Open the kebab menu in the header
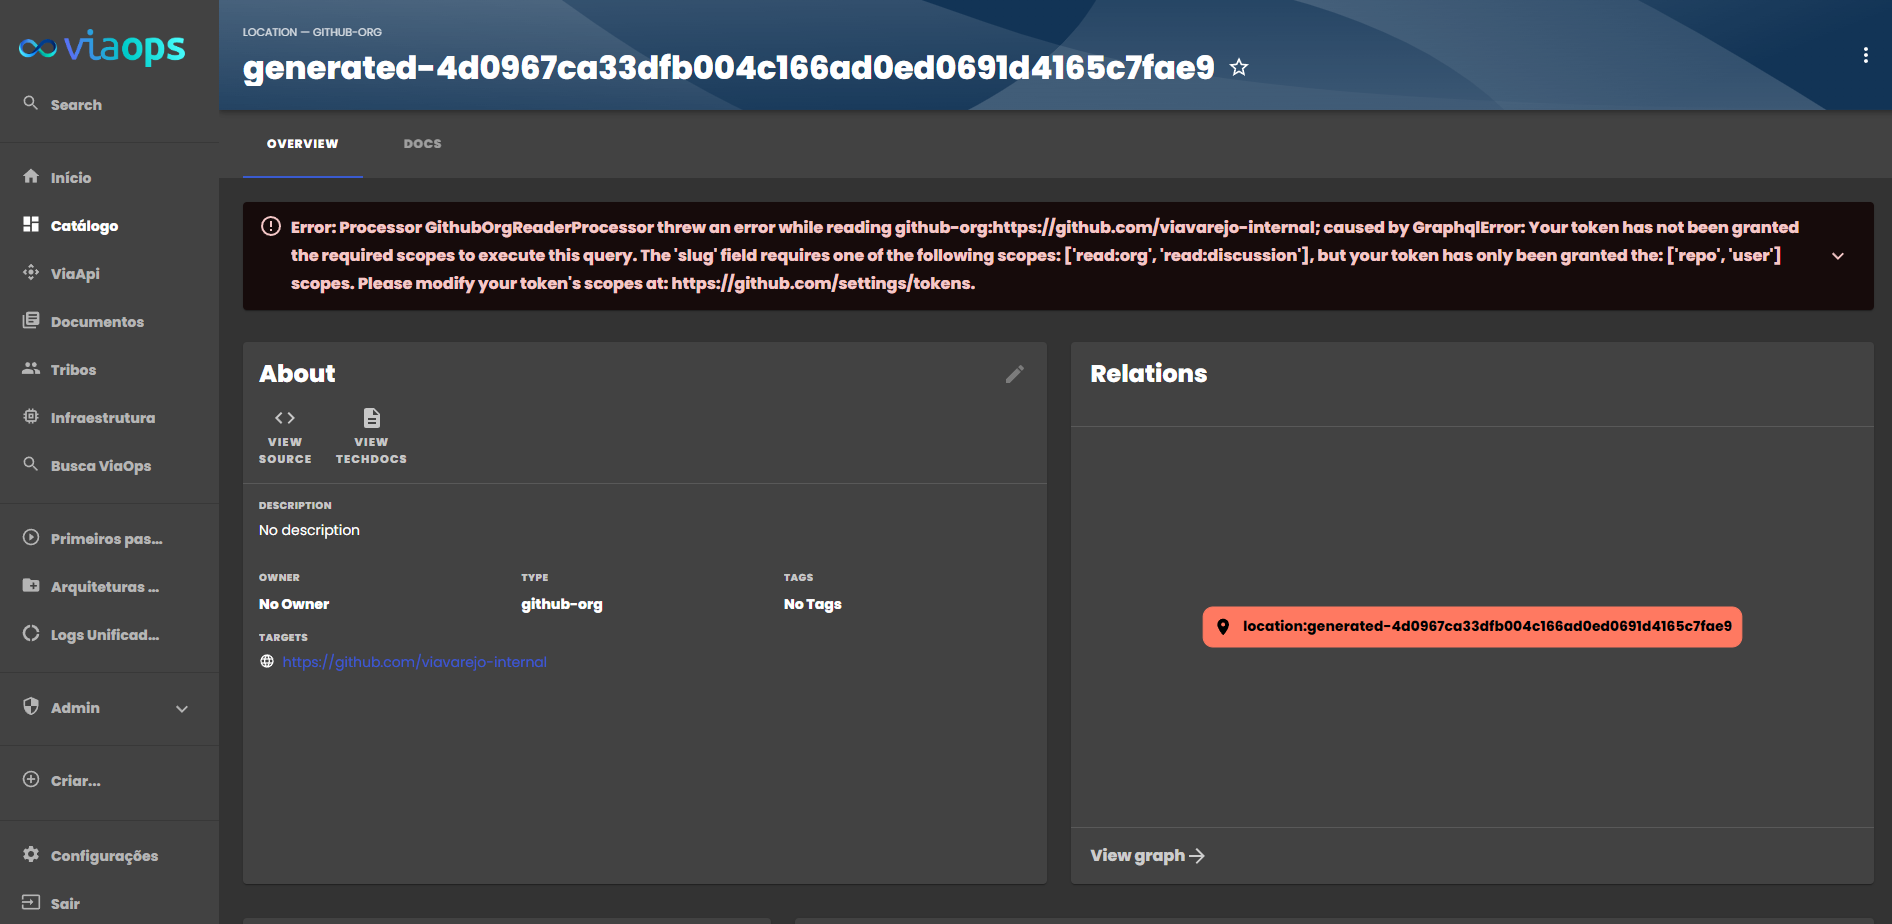 1865,54
